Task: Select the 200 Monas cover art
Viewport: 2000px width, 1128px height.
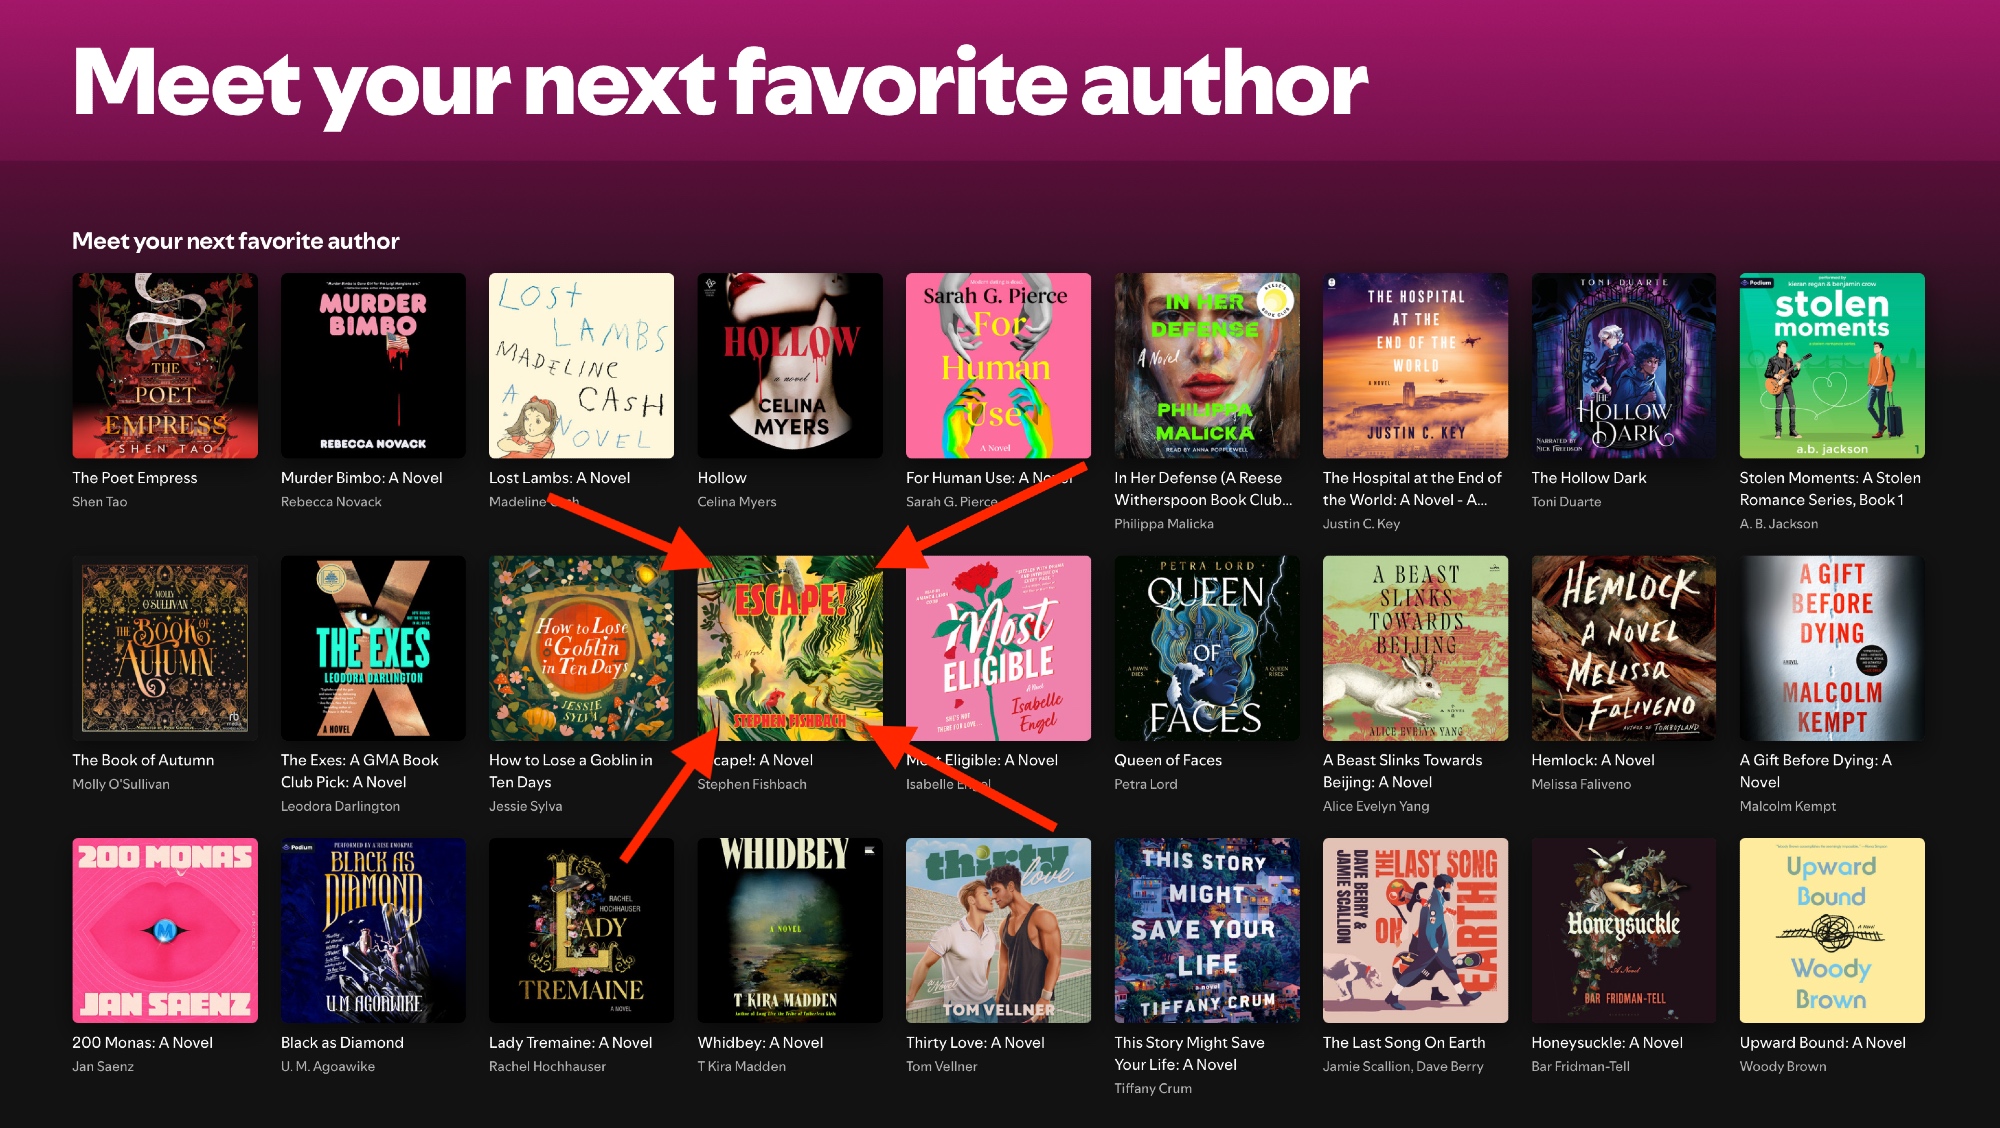Action: [165, 930]
